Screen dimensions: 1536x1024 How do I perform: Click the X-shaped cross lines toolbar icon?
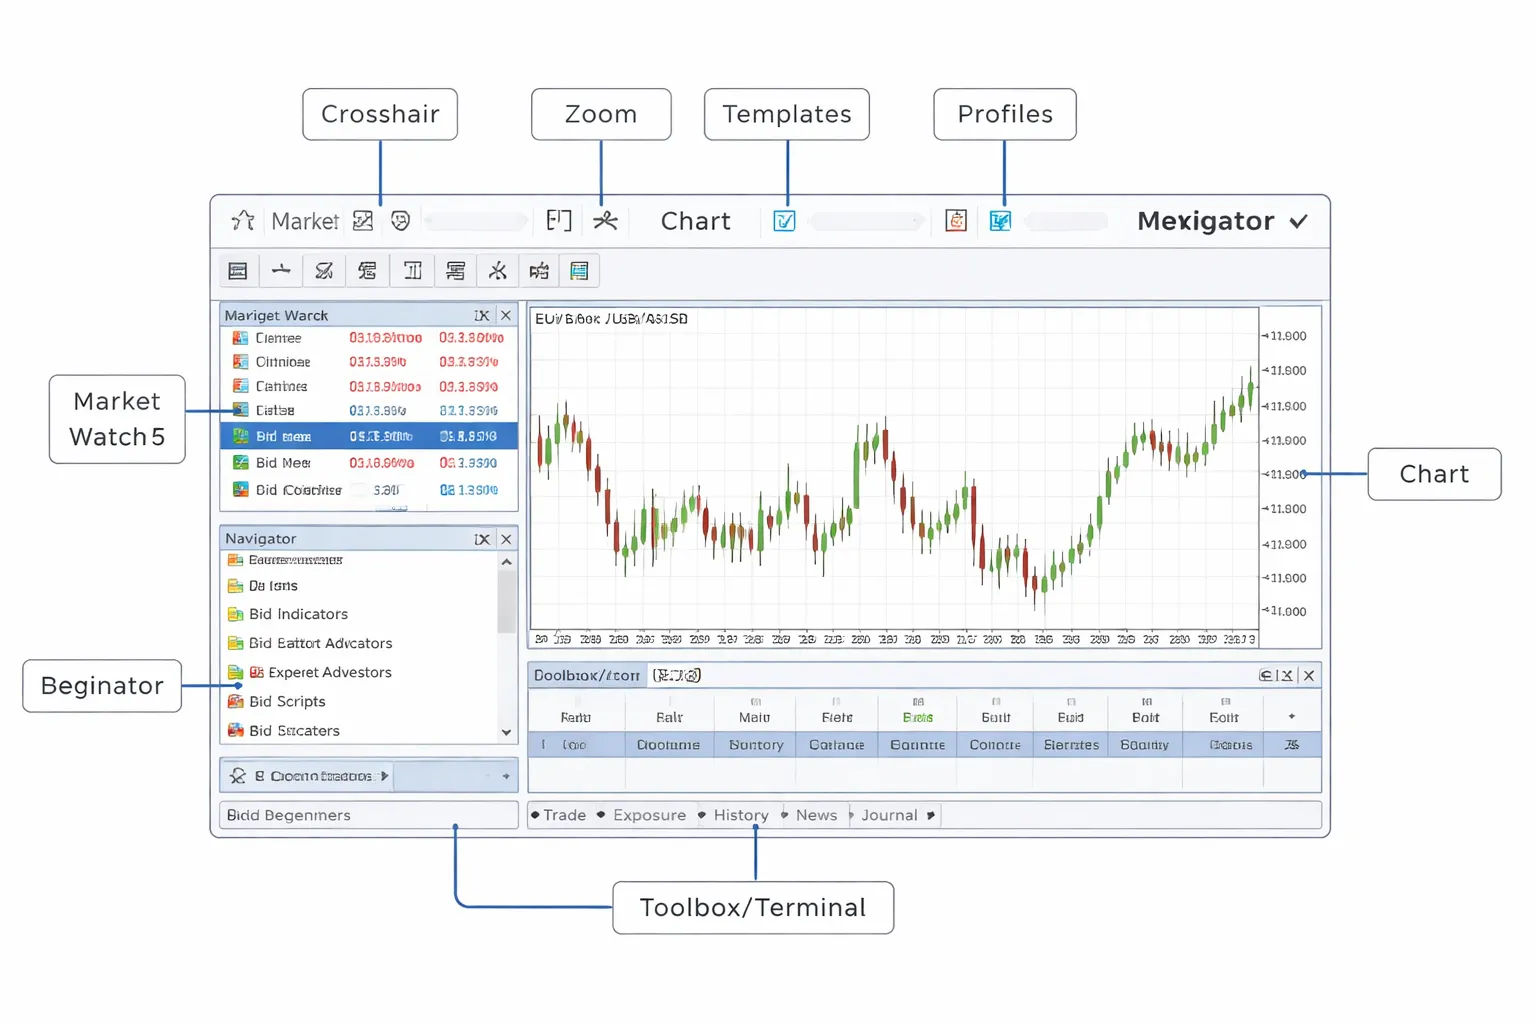[497, 271]
